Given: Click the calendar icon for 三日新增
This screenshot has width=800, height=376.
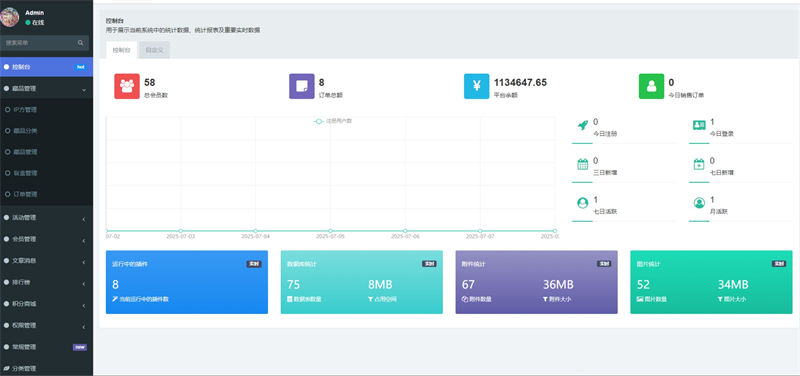Looking at the screenshot, I should [x=583, y=164].
